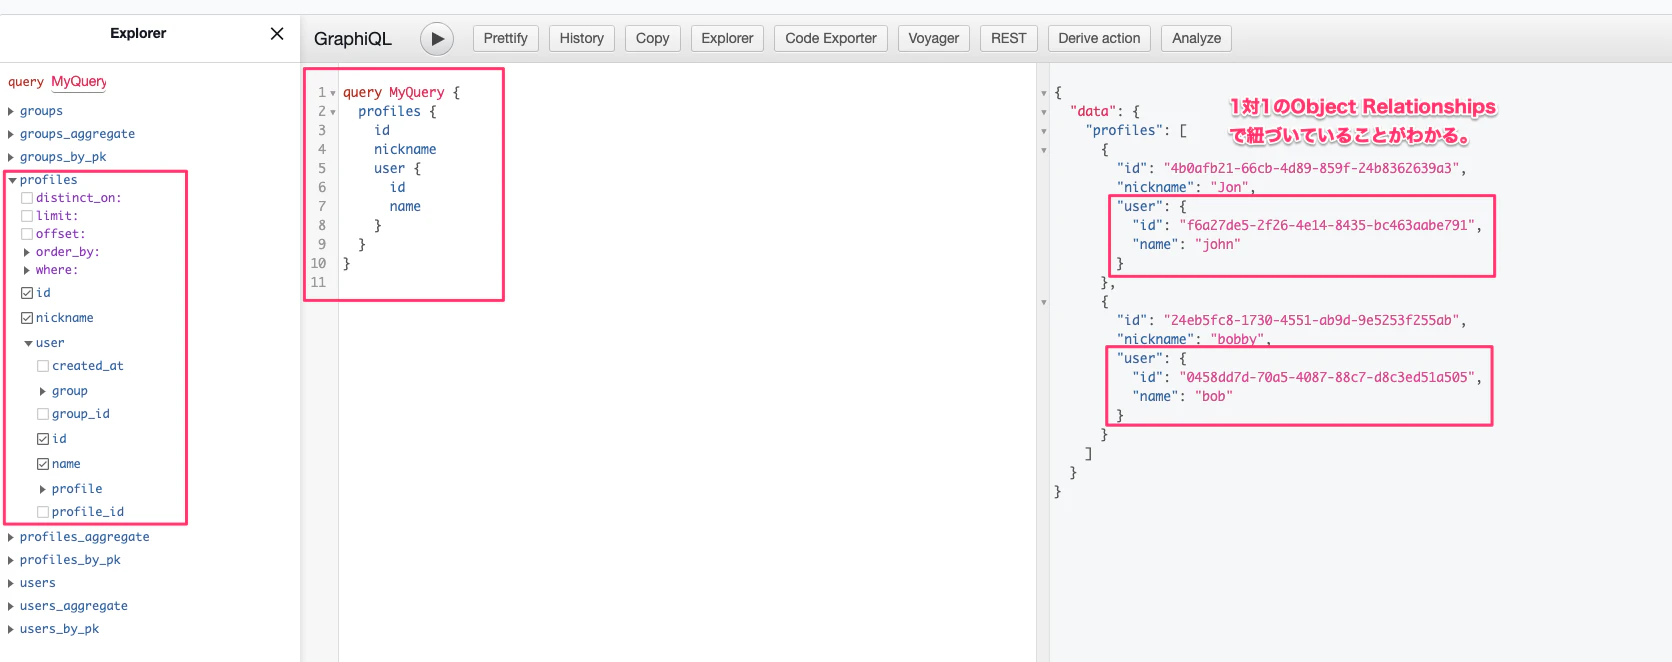The height and width of the screenshot is (662, 1672).
Task: Toggle the distinct_on: argument checkbox
Action: click(27, 198)
